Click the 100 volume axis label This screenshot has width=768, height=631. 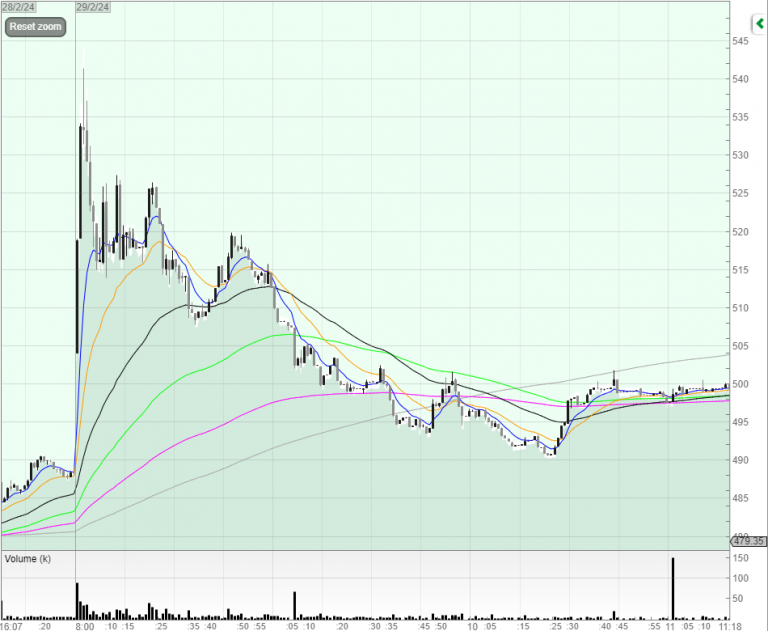pyautogui.click(x=741, y=580)
